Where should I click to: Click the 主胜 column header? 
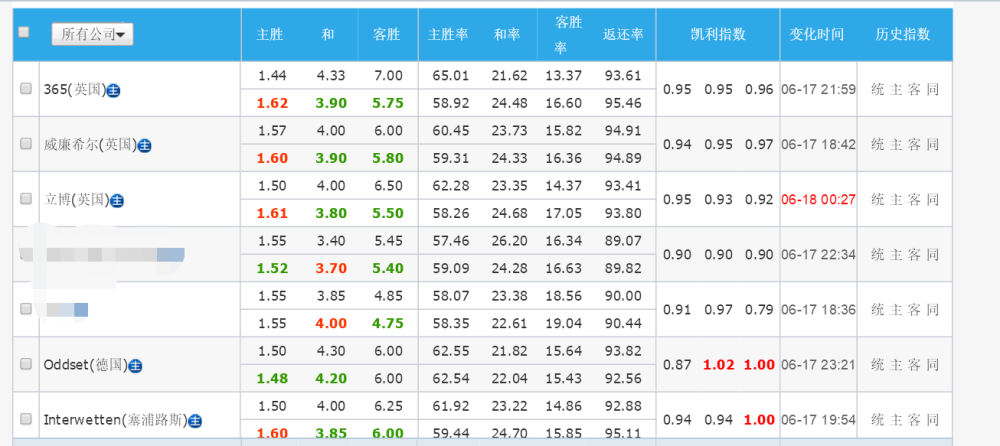[x=270, y=35]
